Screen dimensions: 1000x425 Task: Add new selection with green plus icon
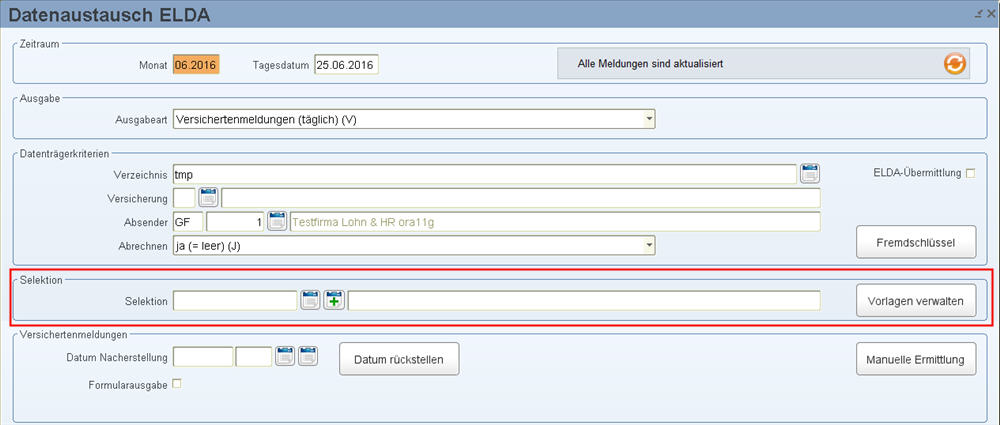click(x=334, y=300)
